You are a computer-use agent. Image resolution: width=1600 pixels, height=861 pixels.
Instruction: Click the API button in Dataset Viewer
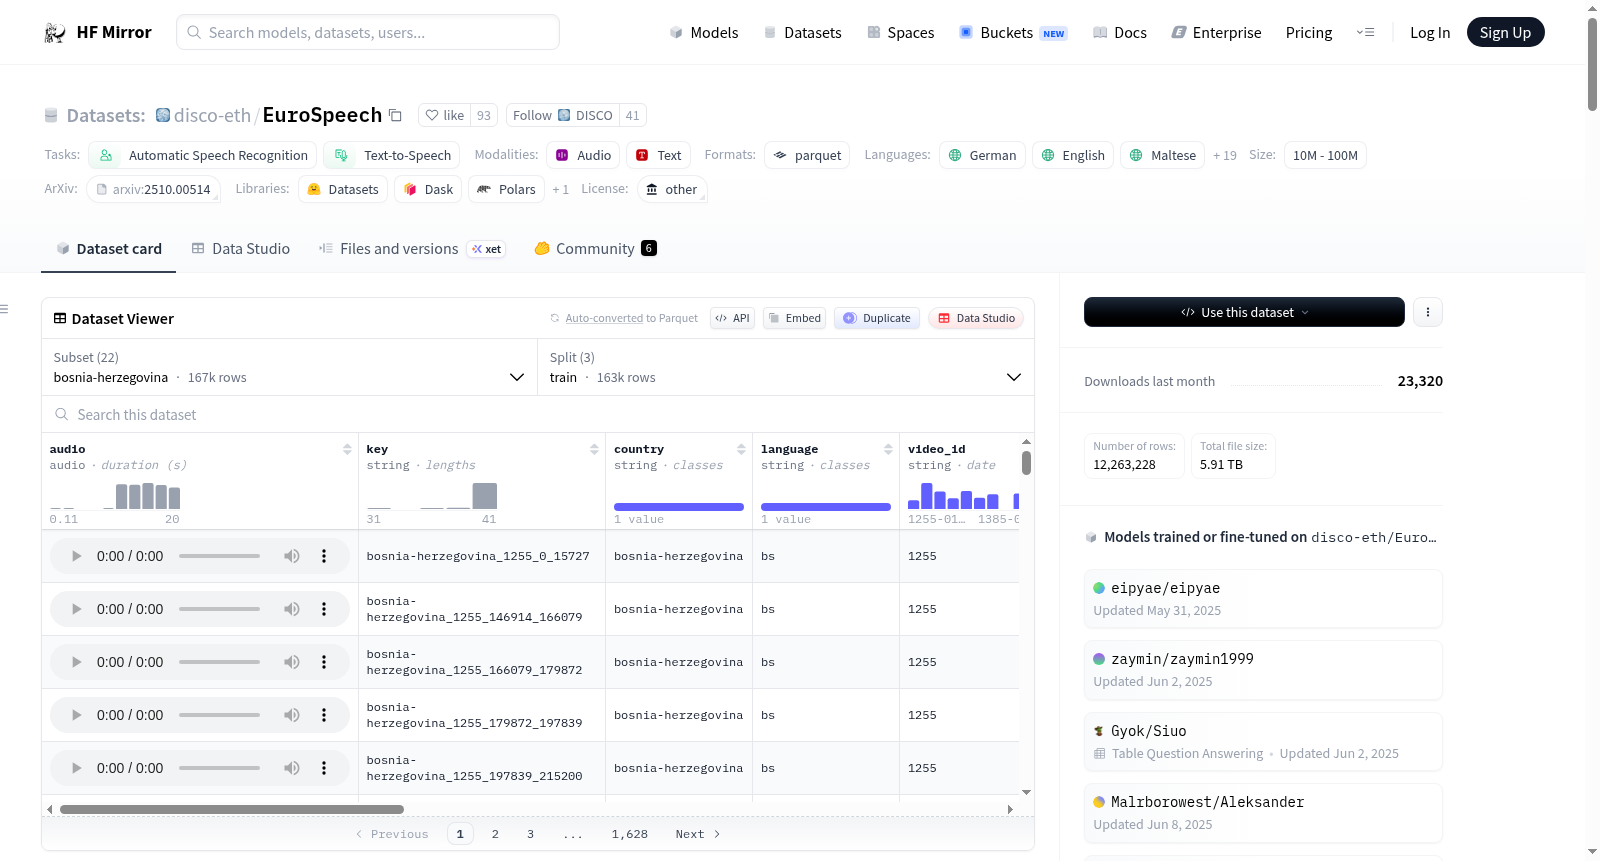pos(732,318)
